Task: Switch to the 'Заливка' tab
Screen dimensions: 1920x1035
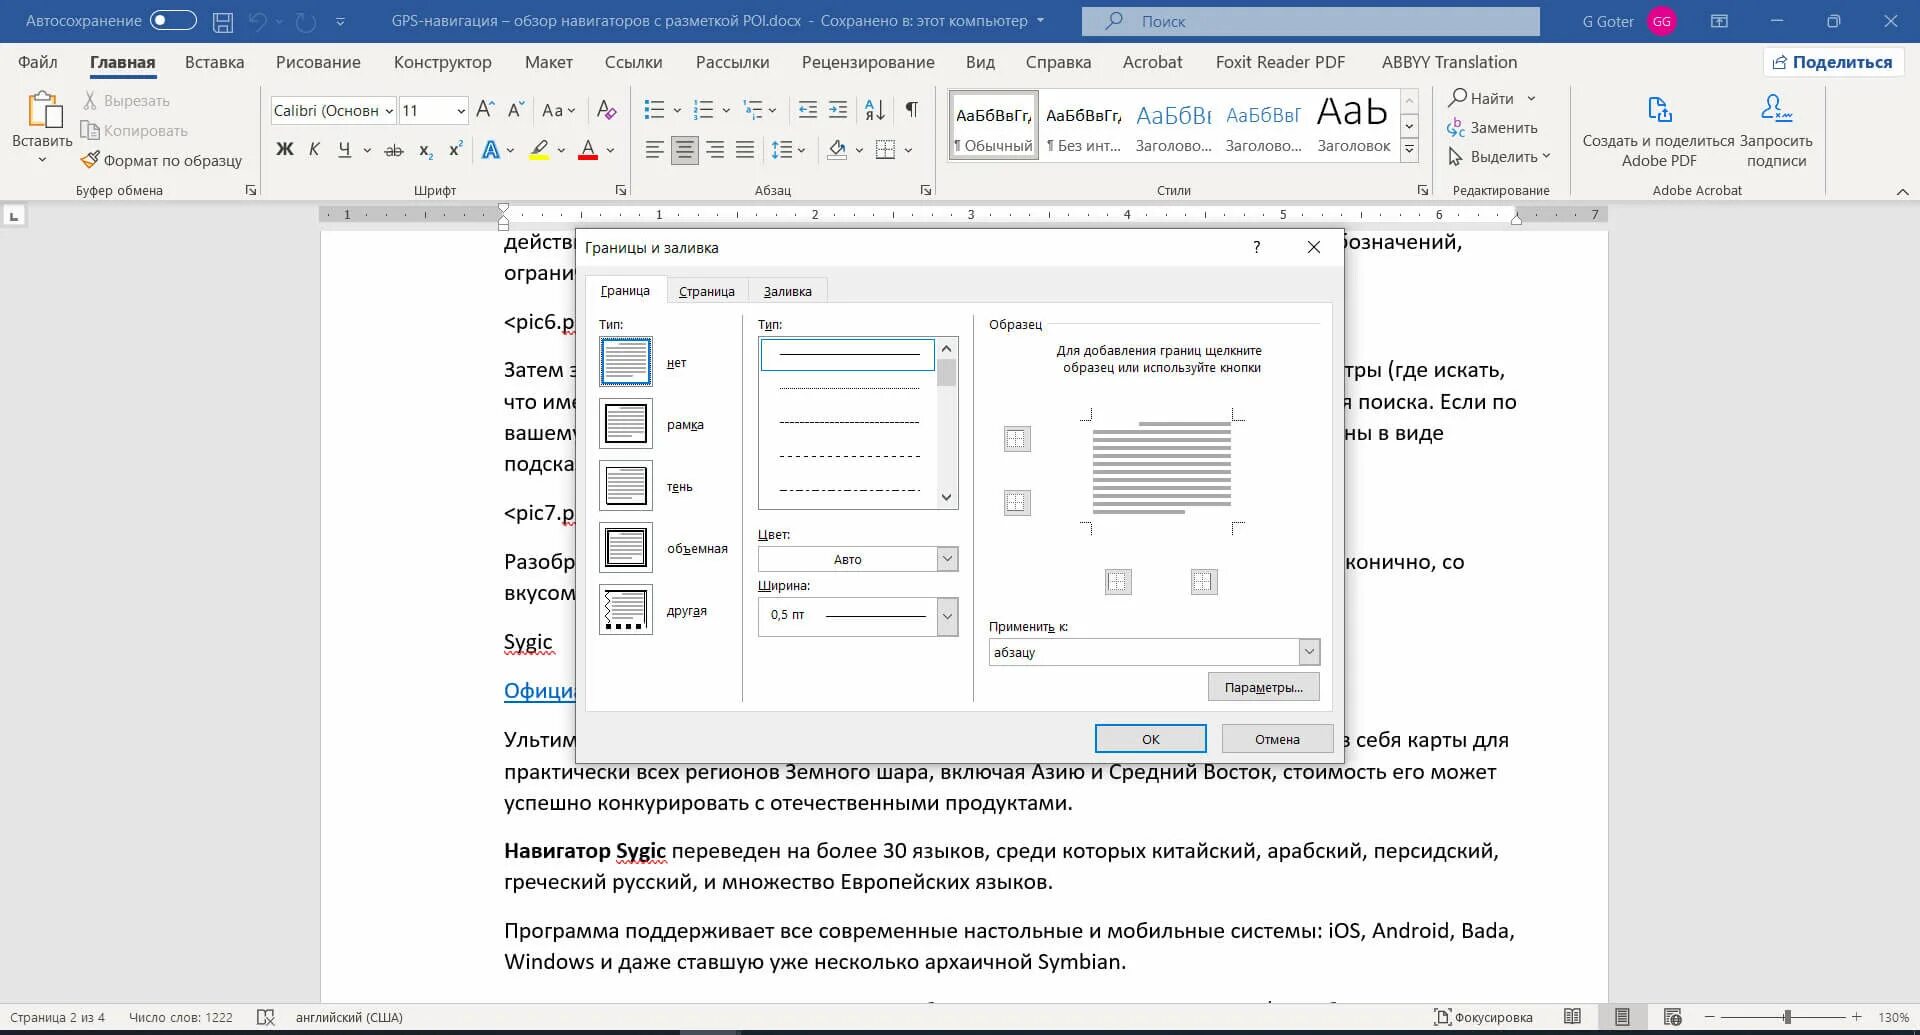Action: 787,291
